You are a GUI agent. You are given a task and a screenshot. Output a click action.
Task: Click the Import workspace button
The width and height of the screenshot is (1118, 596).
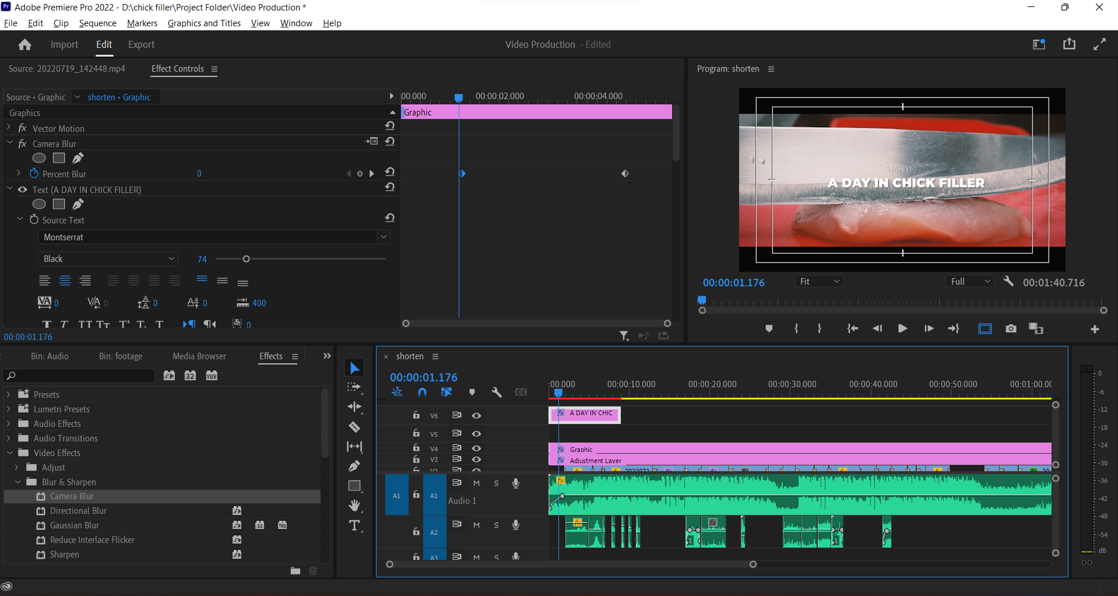point(64,45)
